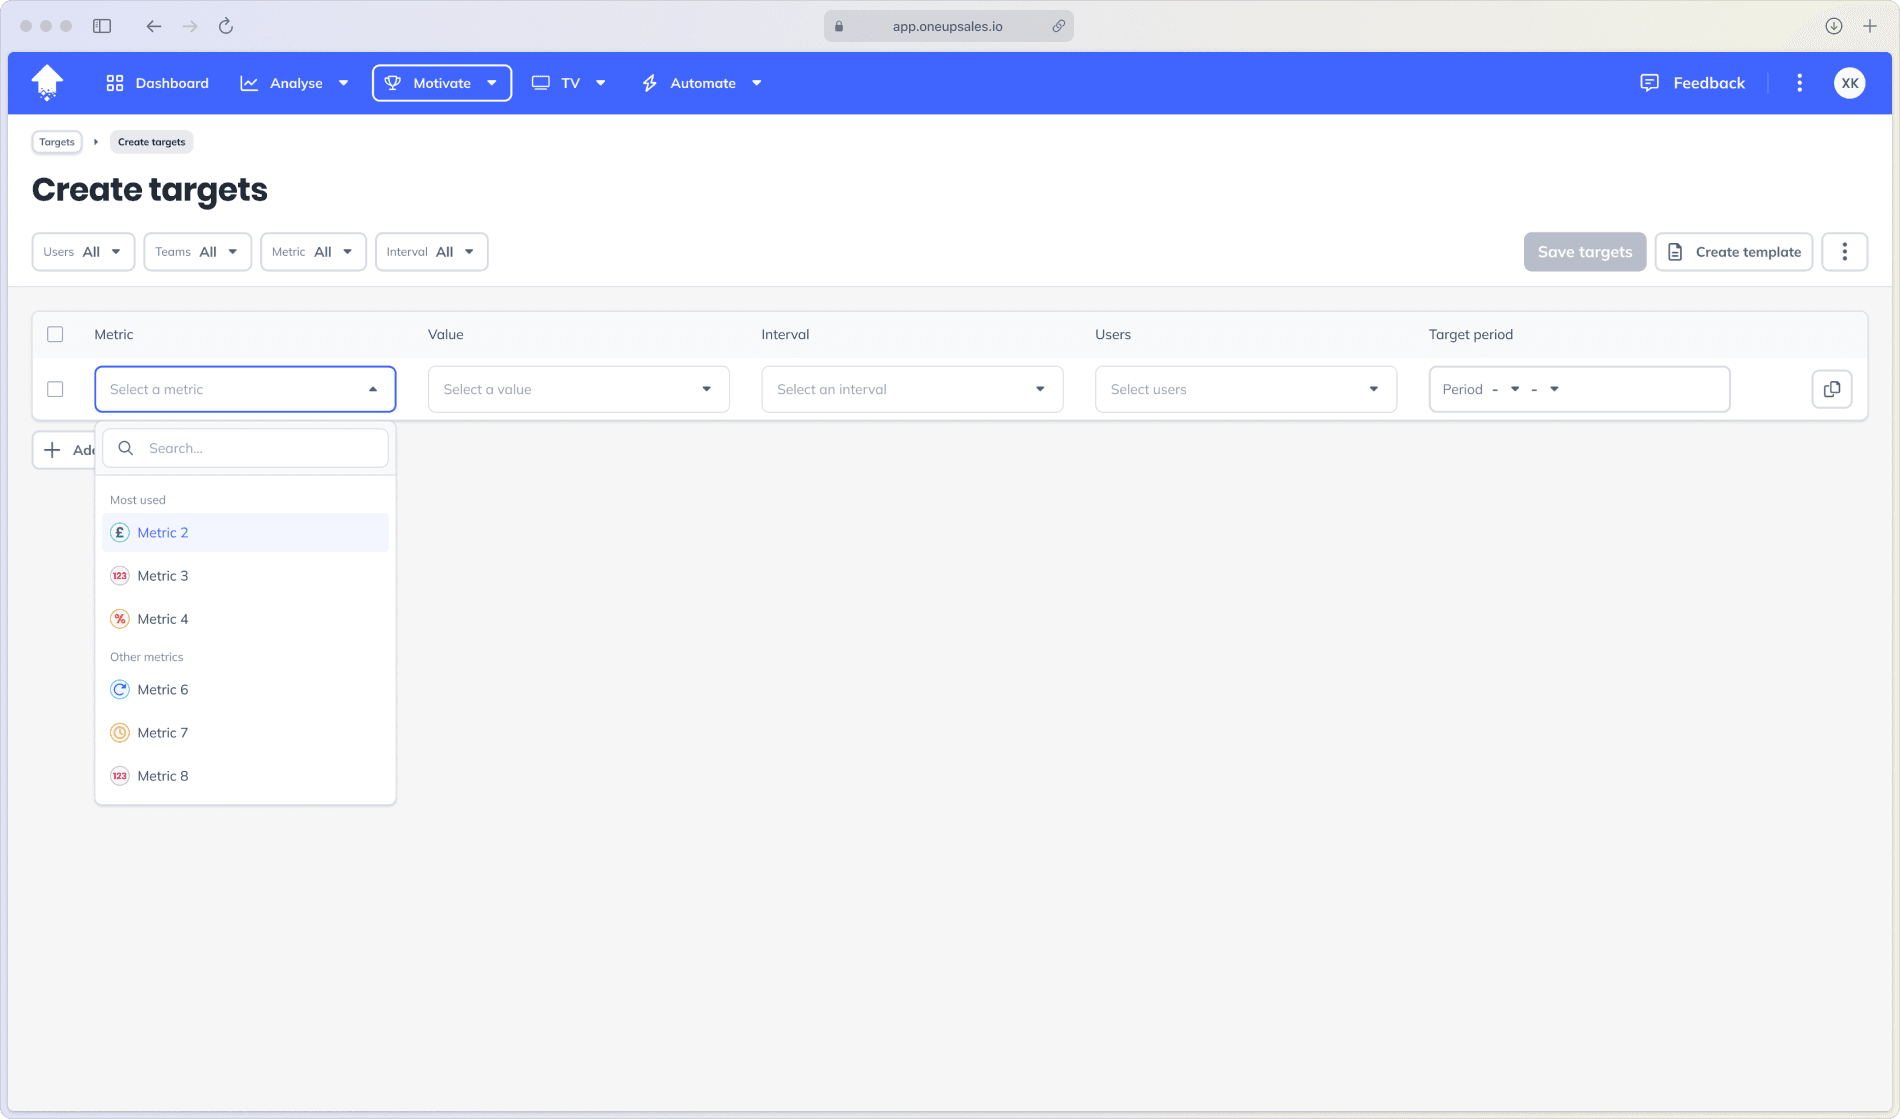Click the refresh-circle icon of Metric 6

120,689
